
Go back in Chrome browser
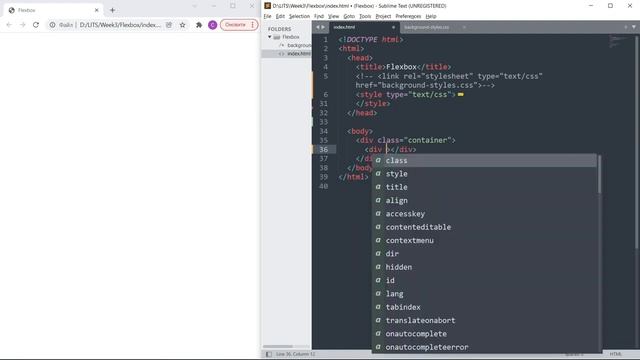(x=9, y=25)
